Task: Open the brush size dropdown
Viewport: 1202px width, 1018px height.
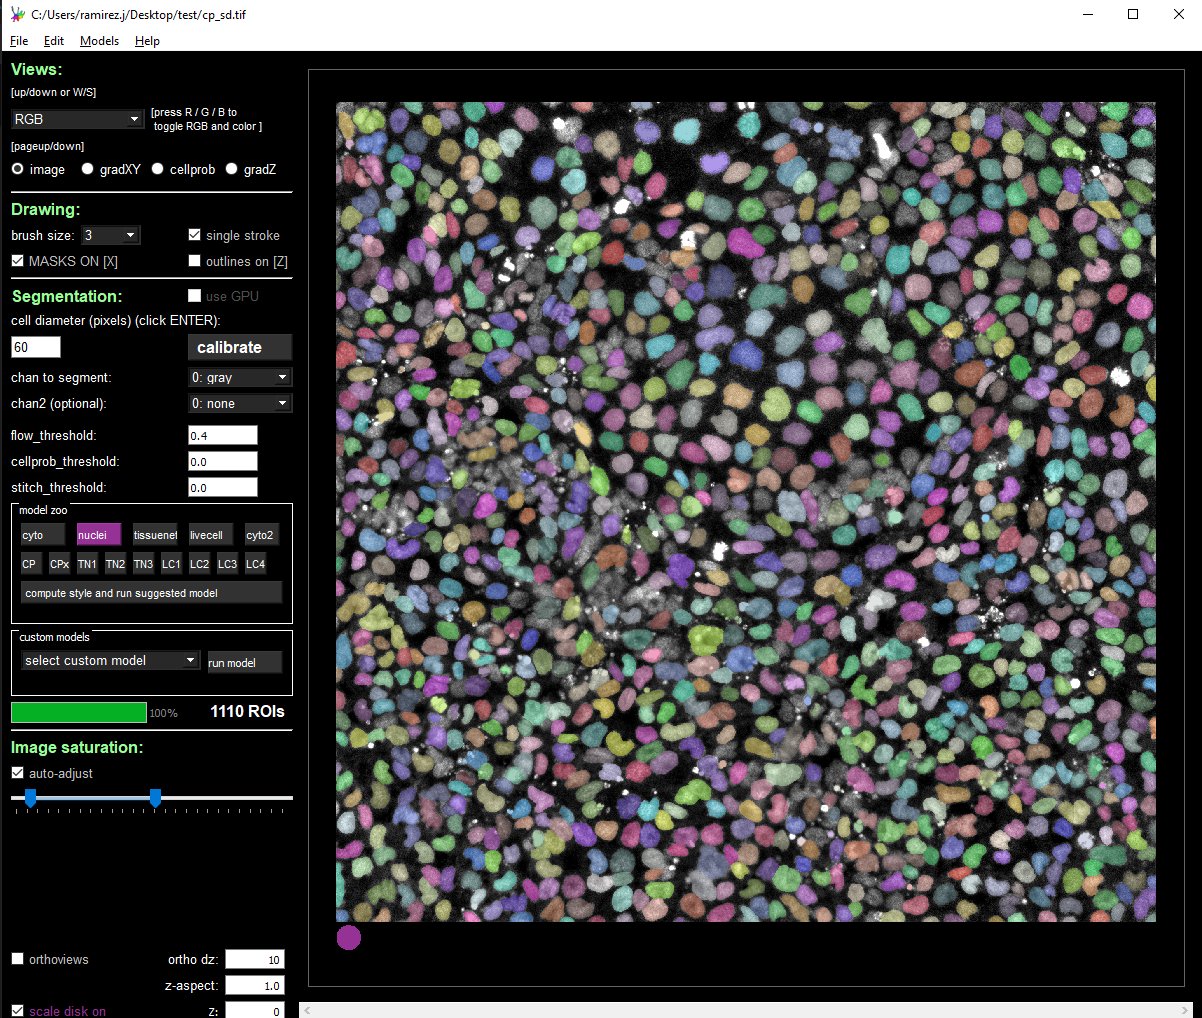Action: (x=110, y=234)
